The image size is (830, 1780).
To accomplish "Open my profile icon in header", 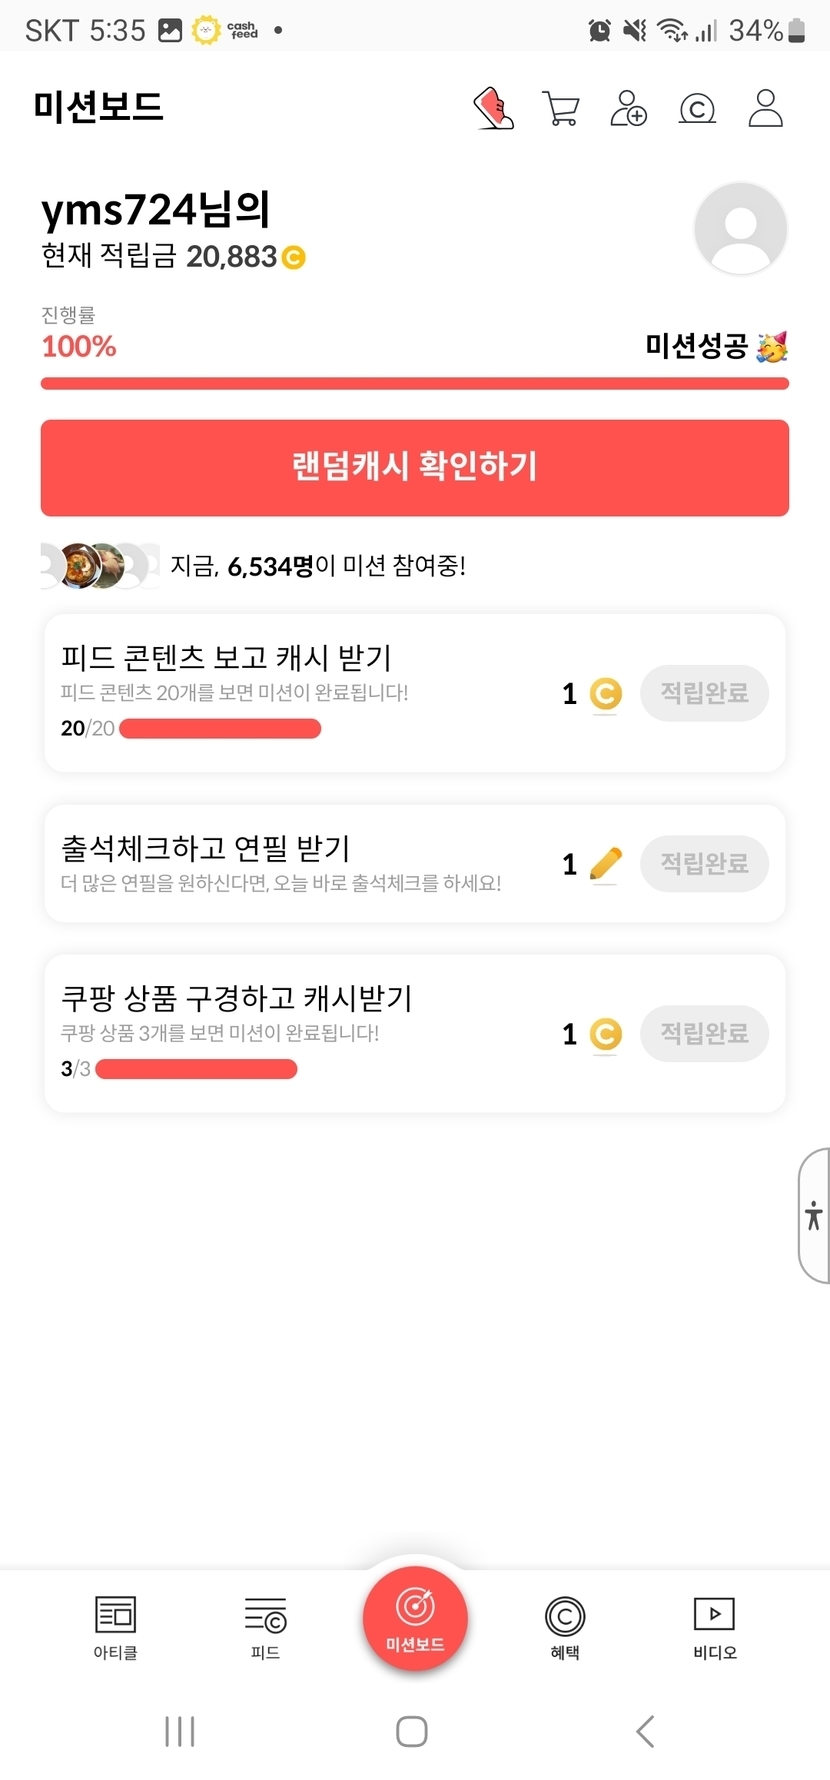I will 765,108.
